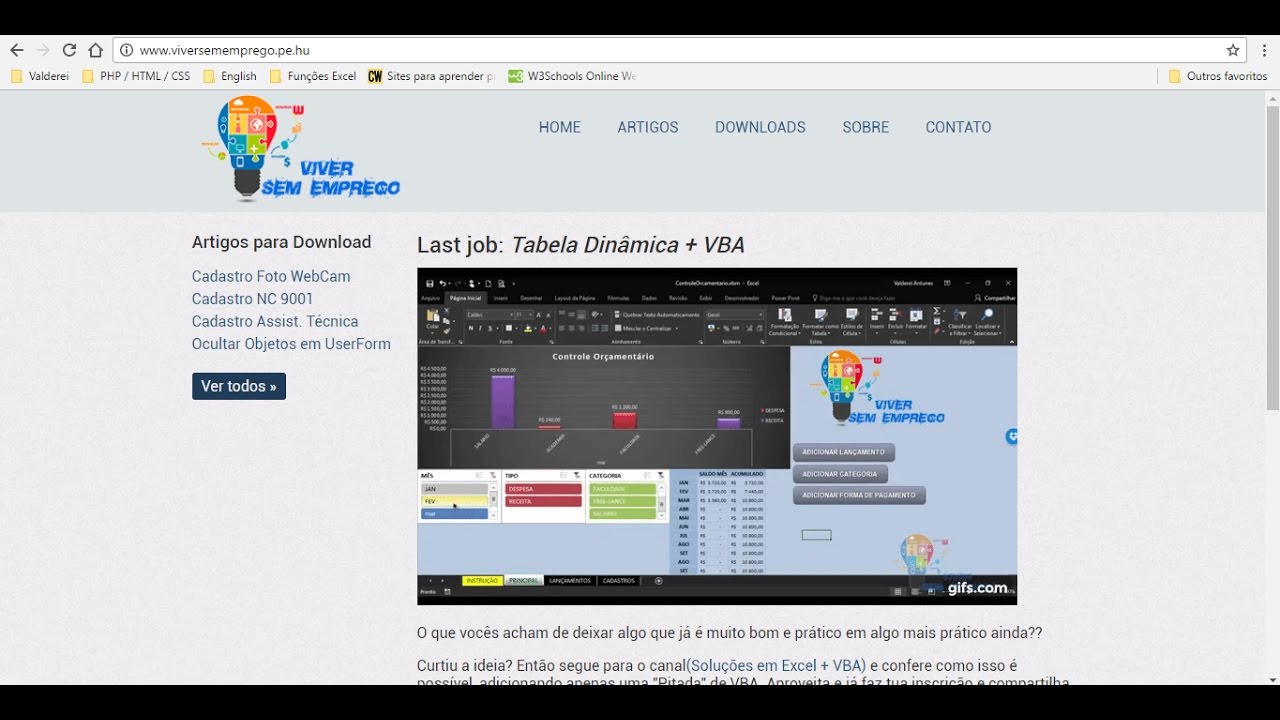Open the Cadastro Foto WebCam article
1280x720 pixels.
pos(271,276)
